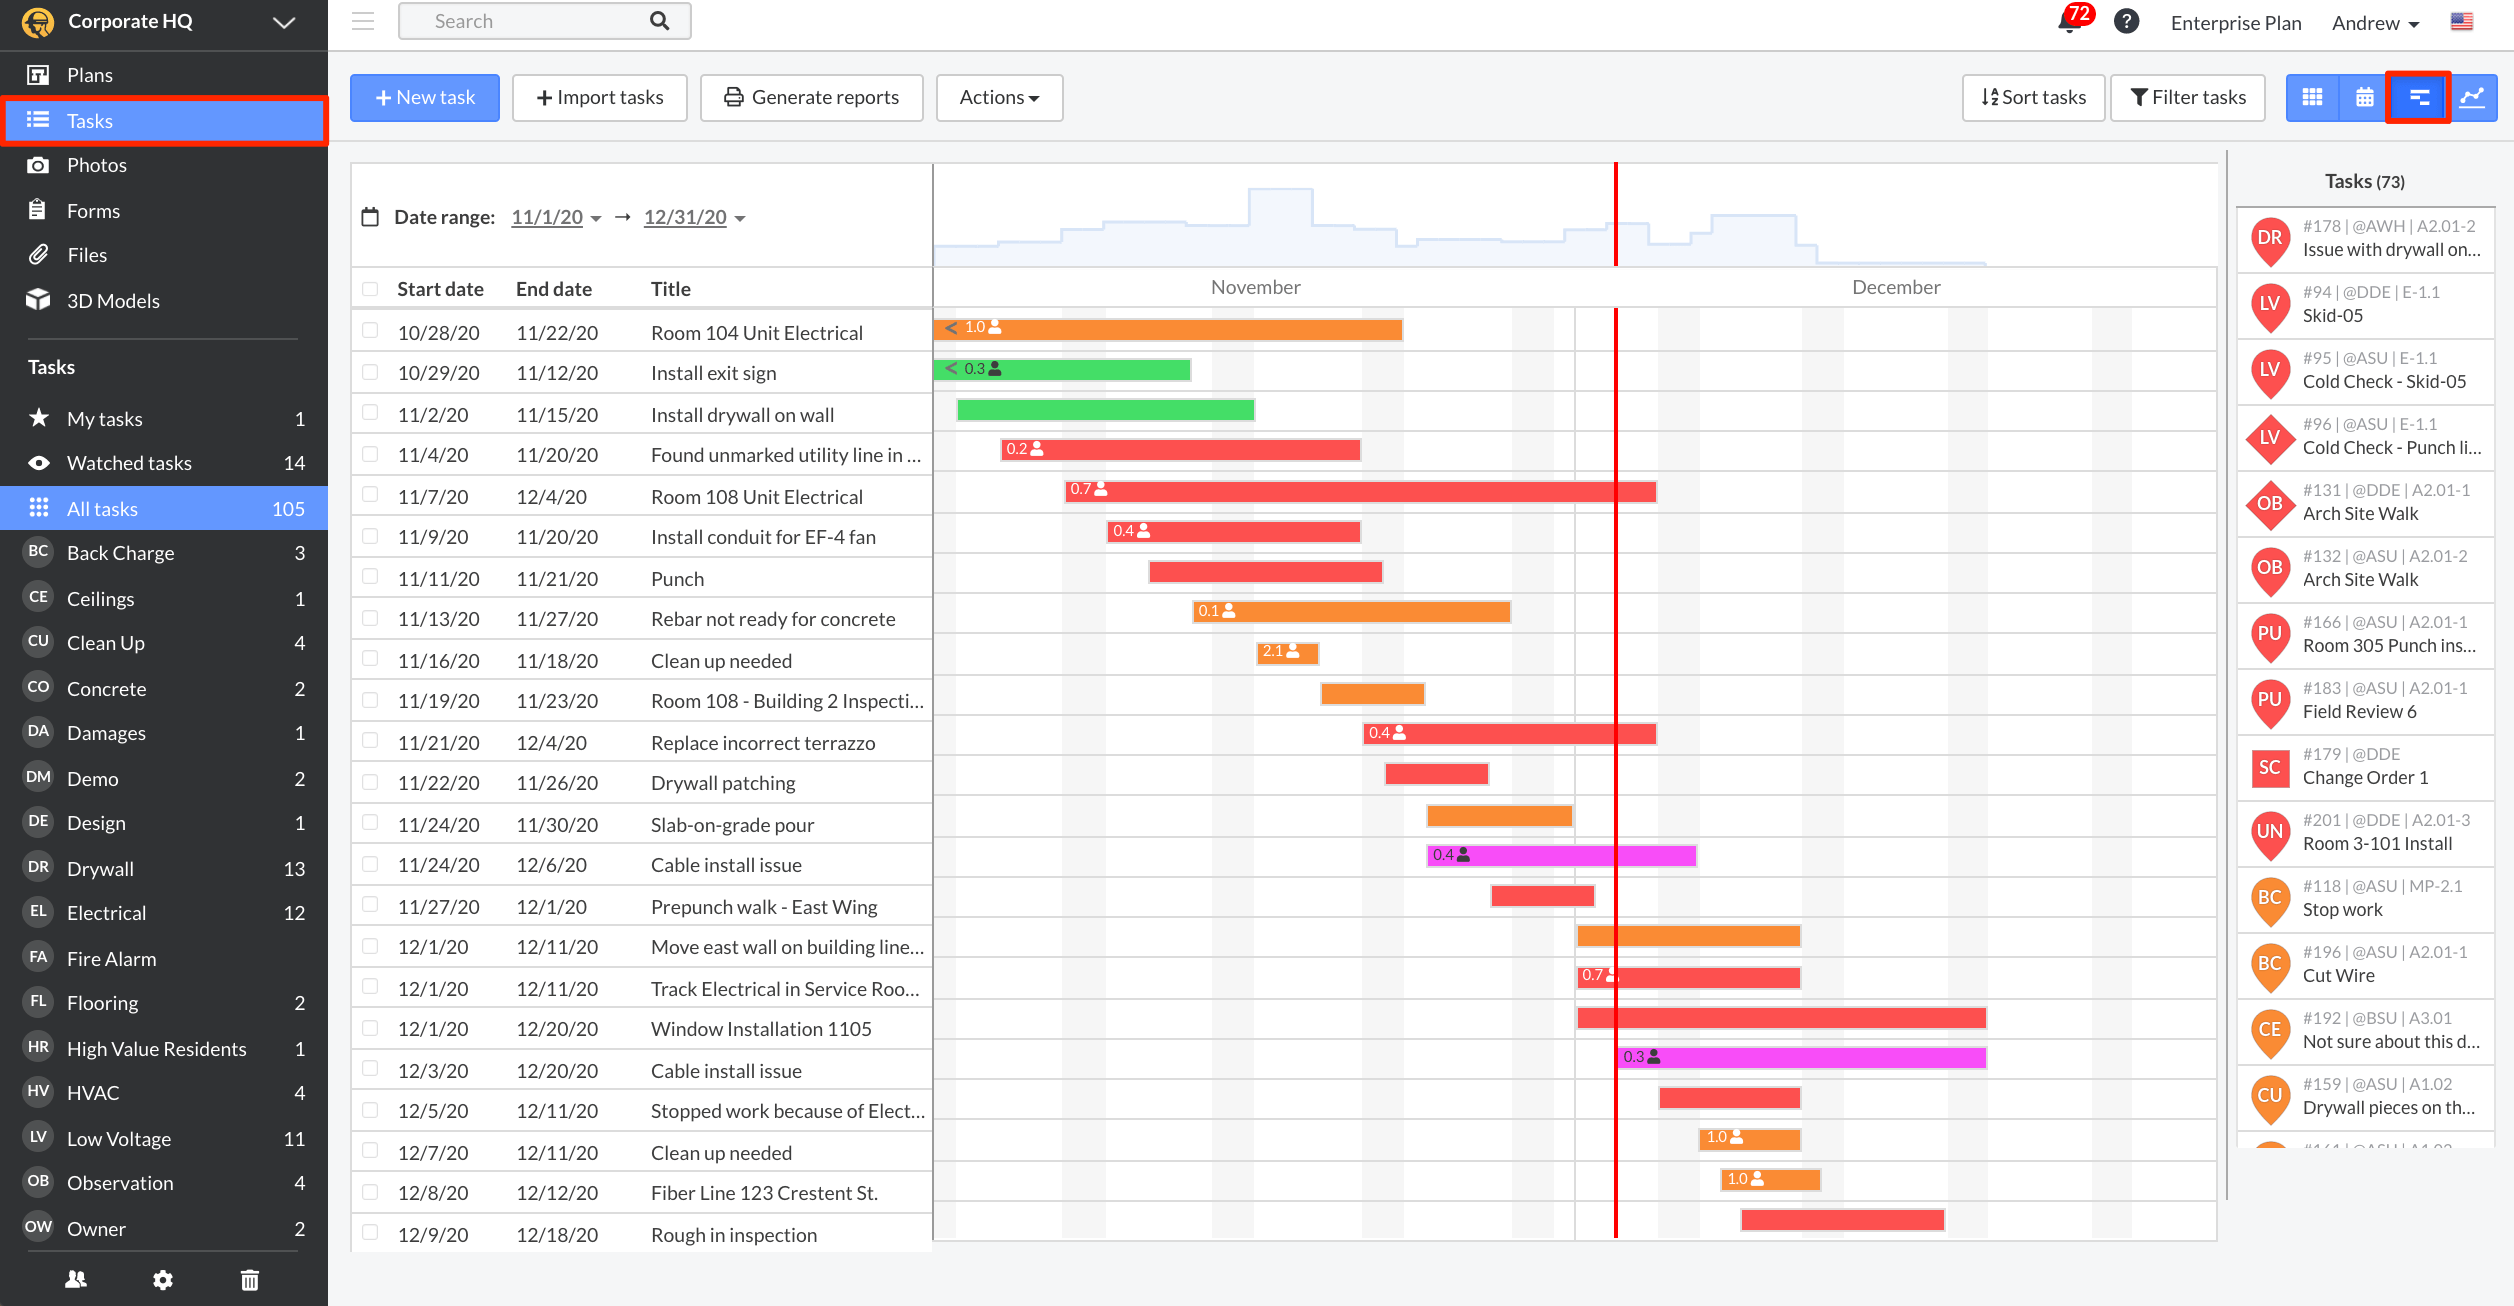Open Photos section in sidebar
The image size is (2514, 1306).
click(95, 165)
